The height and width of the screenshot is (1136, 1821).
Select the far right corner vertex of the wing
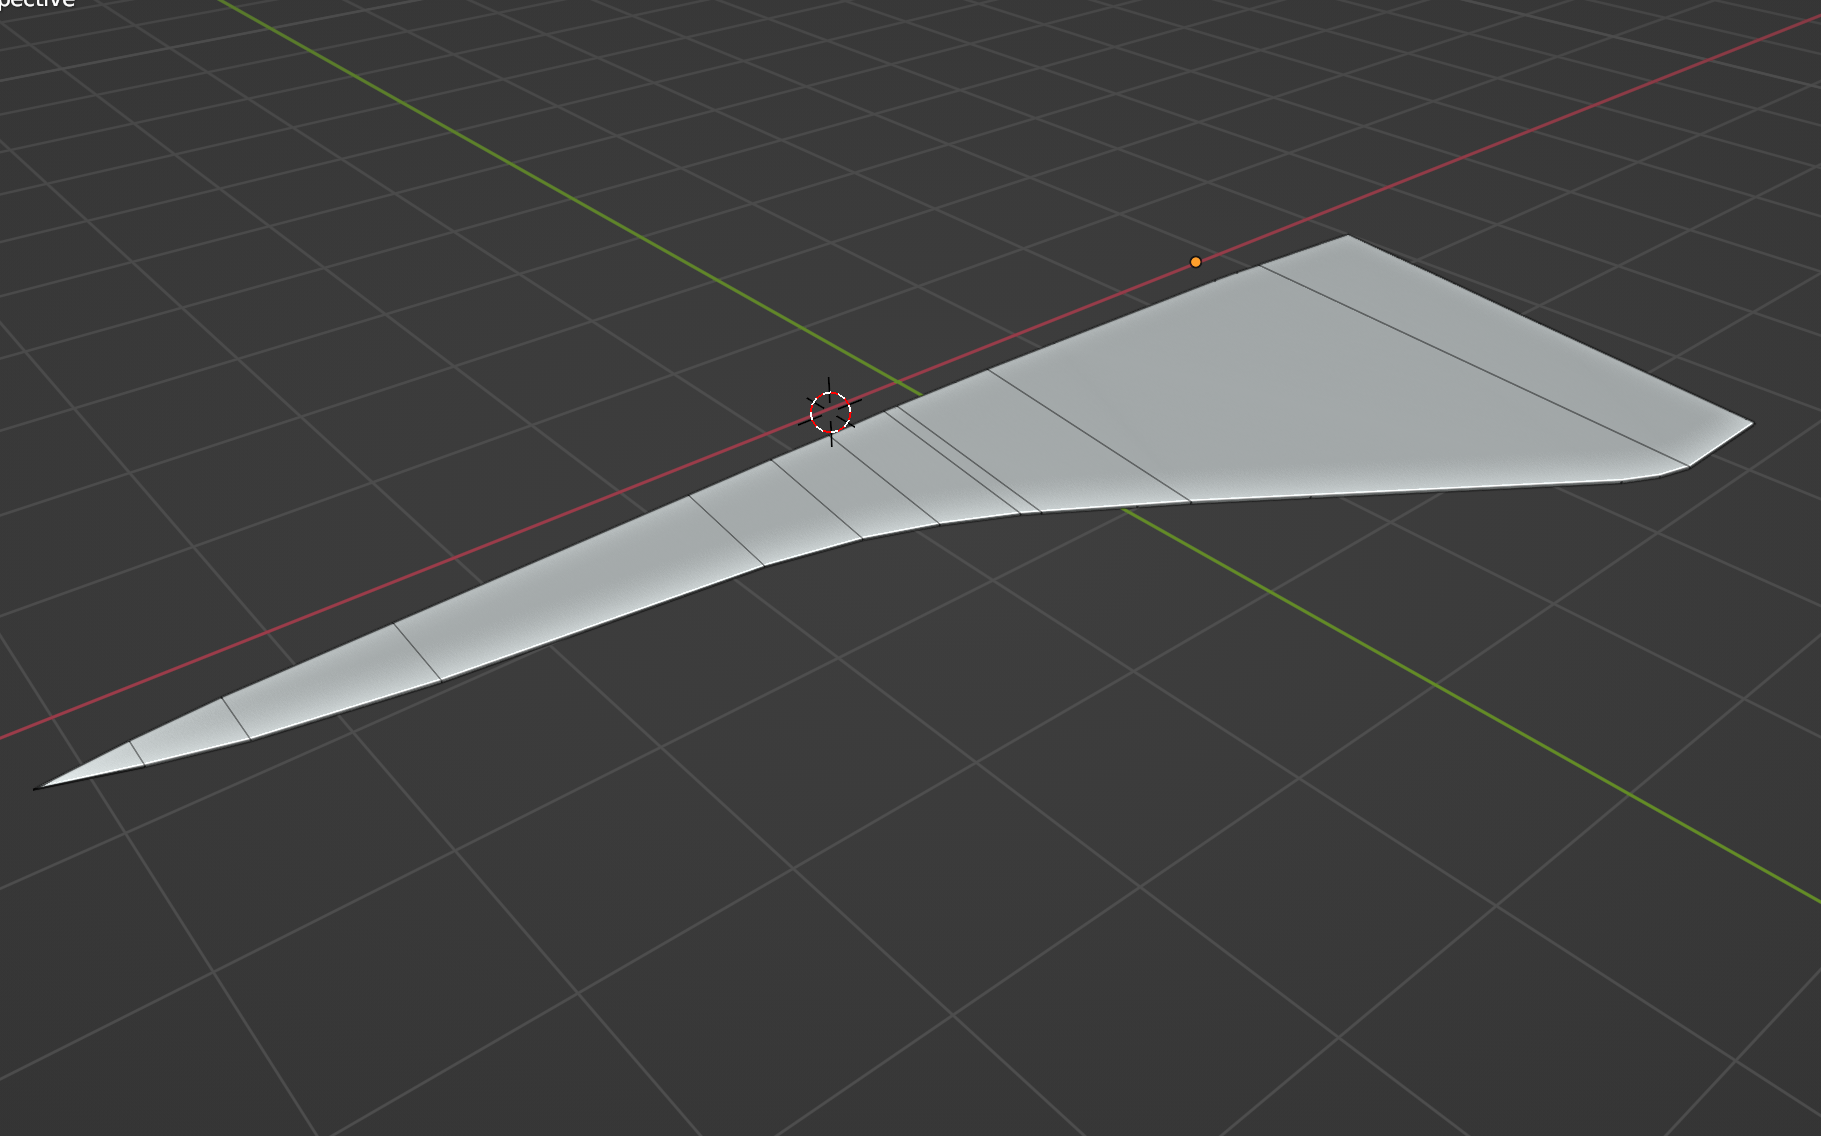[1752, 423]
